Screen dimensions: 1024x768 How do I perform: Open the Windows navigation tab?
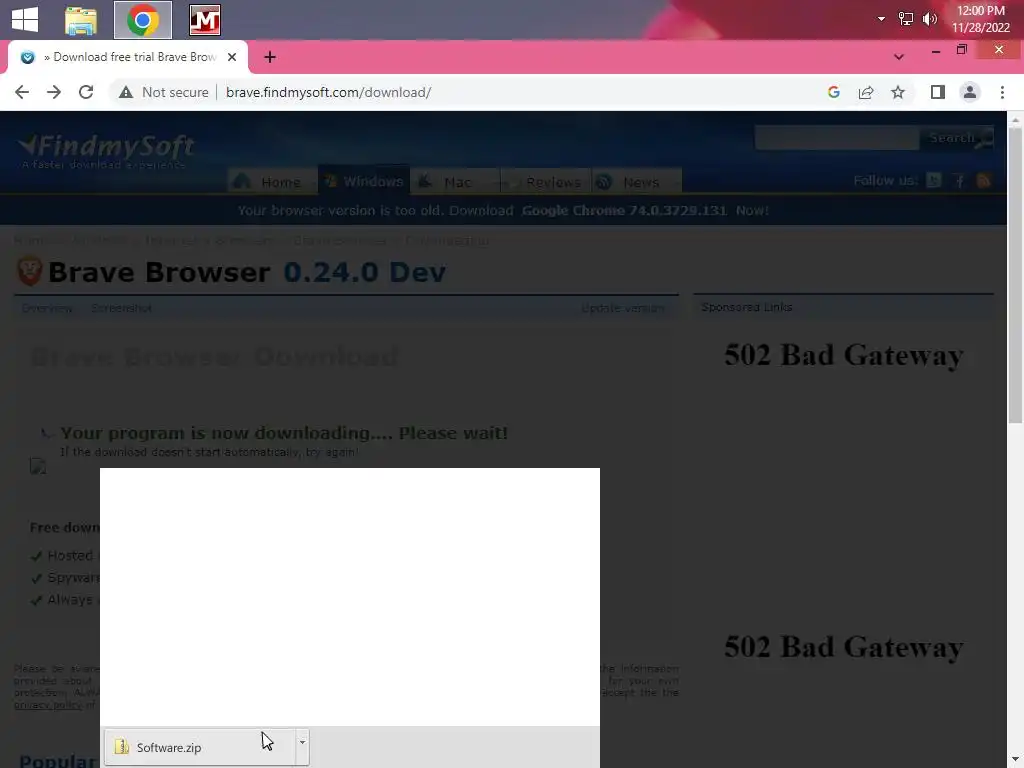click(x=364, y=180)
